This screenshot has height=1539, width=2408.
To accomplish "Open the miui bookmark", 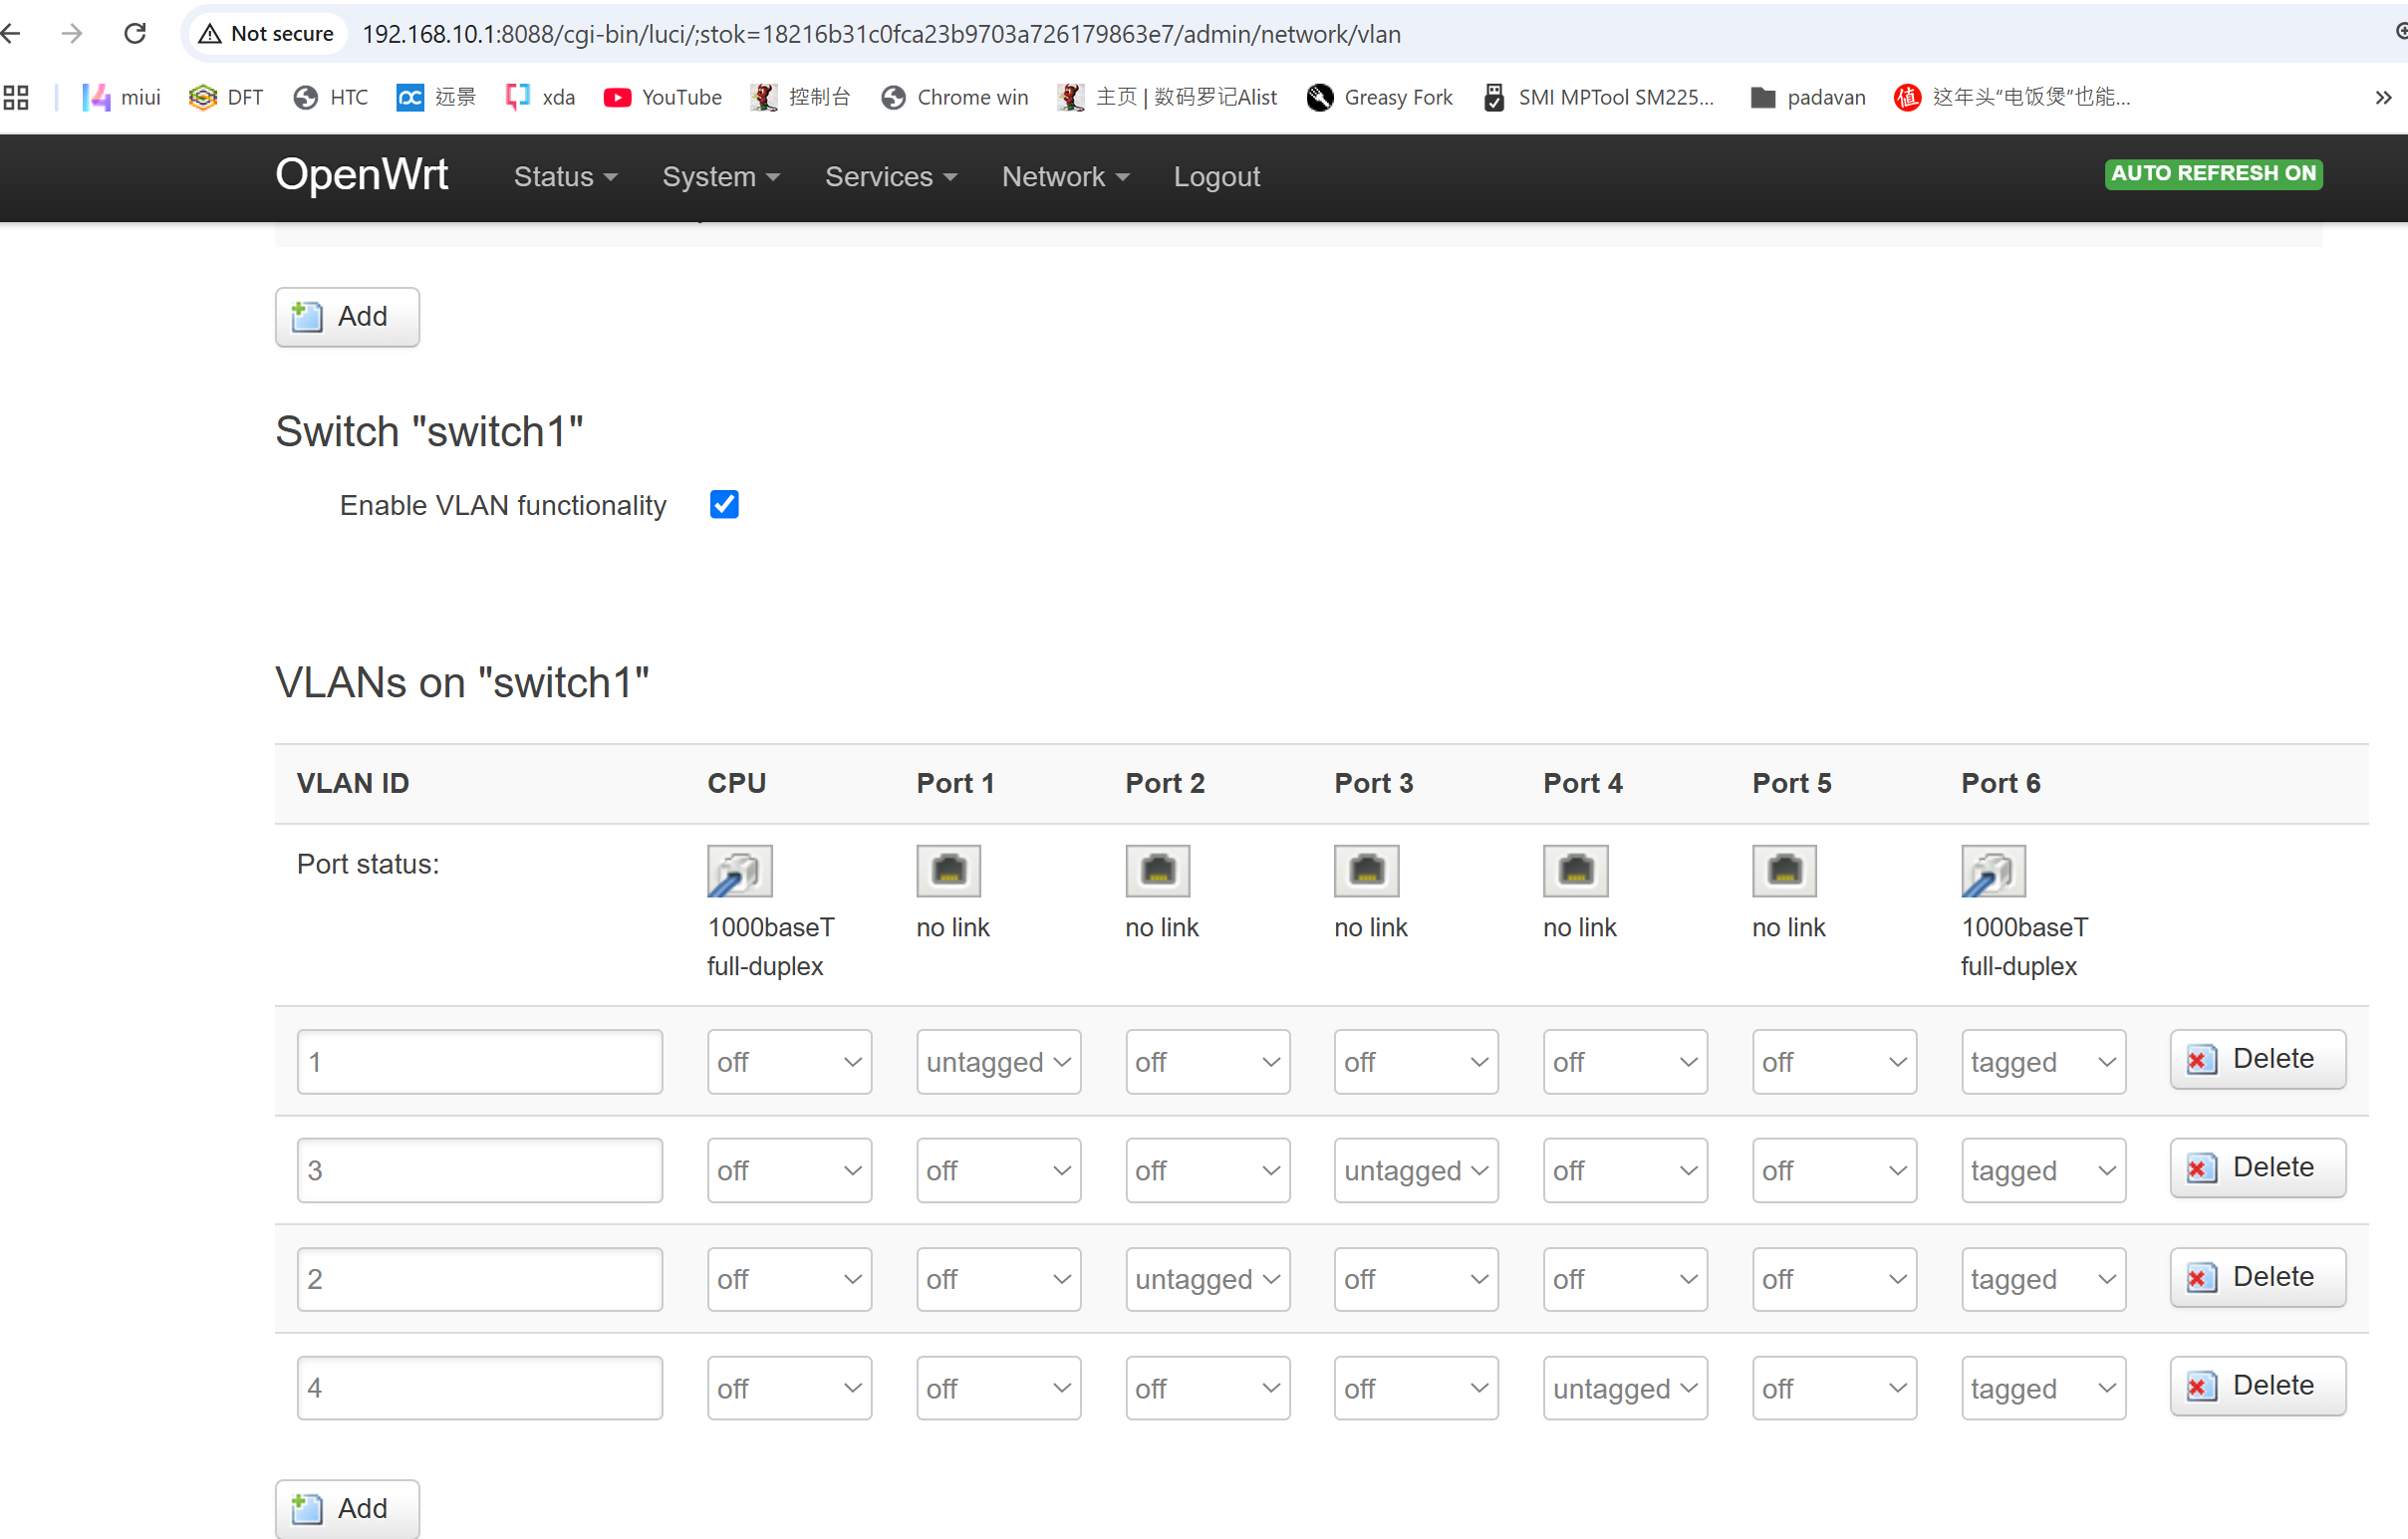I will click(121, 97).
